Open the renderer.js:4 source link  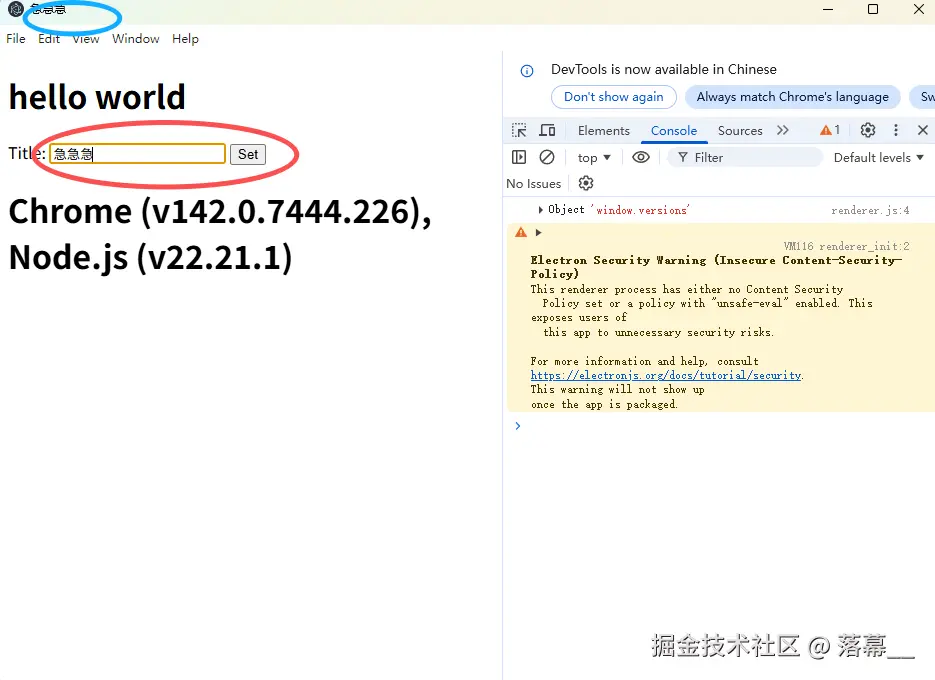tap(870, 210)
